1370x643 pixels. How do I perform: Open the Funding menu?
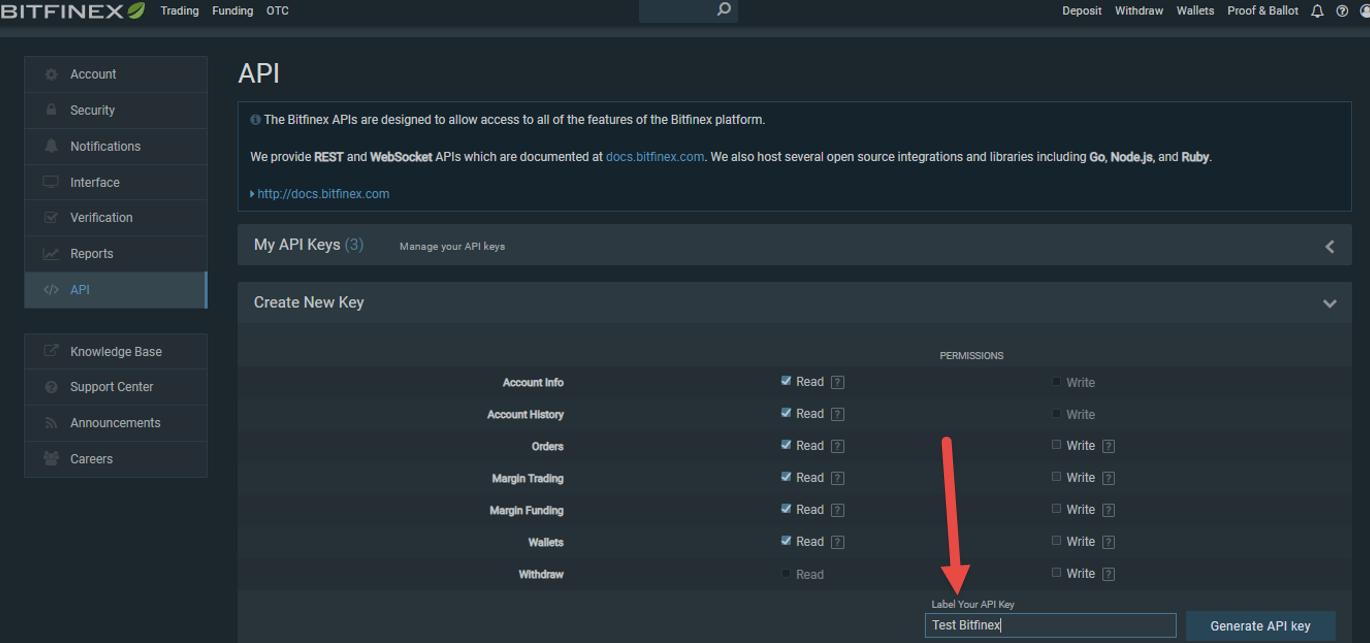click(232, 11)
